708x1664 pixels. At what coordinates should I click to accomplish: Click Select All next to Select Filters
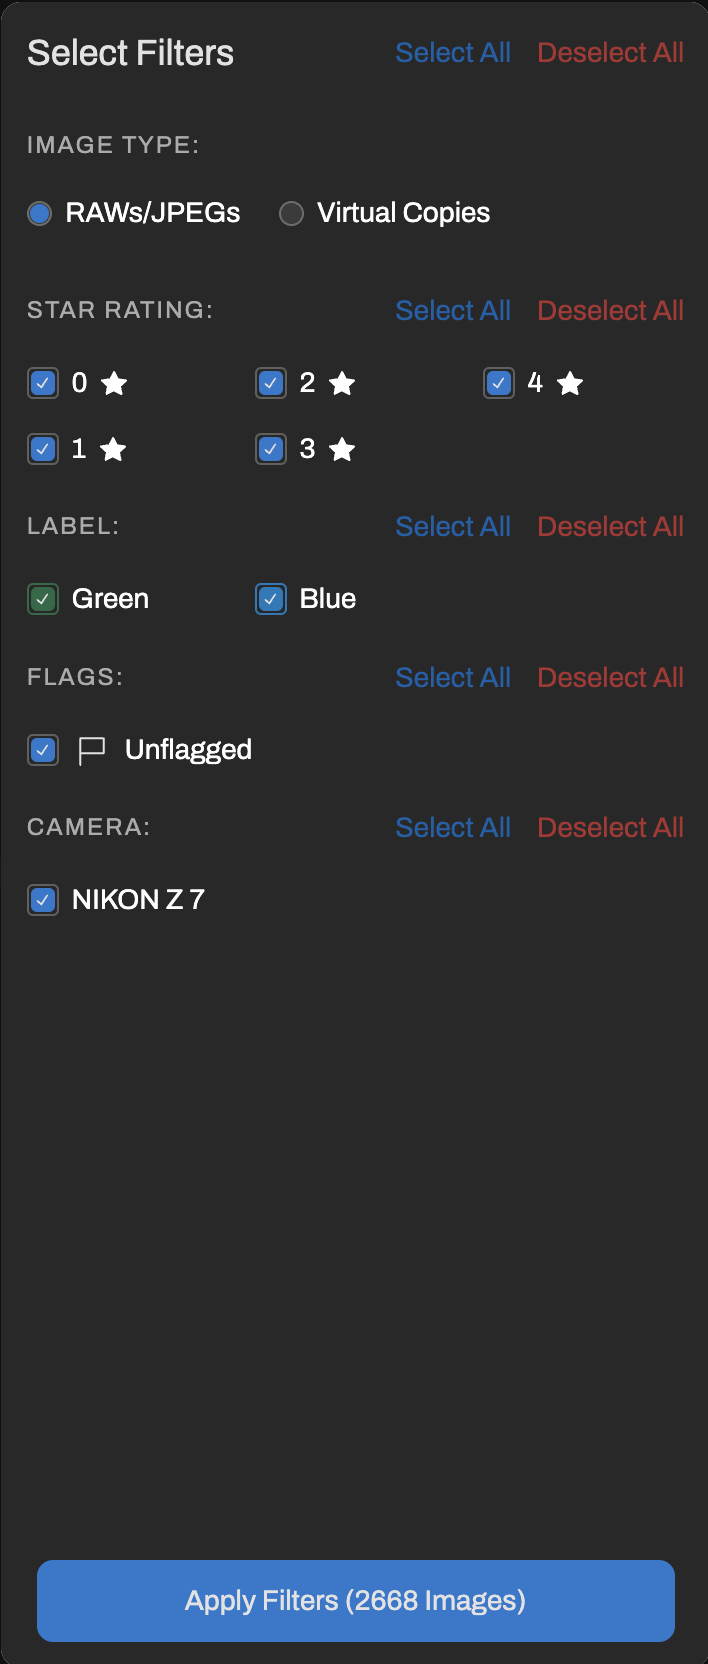(453, 53)
